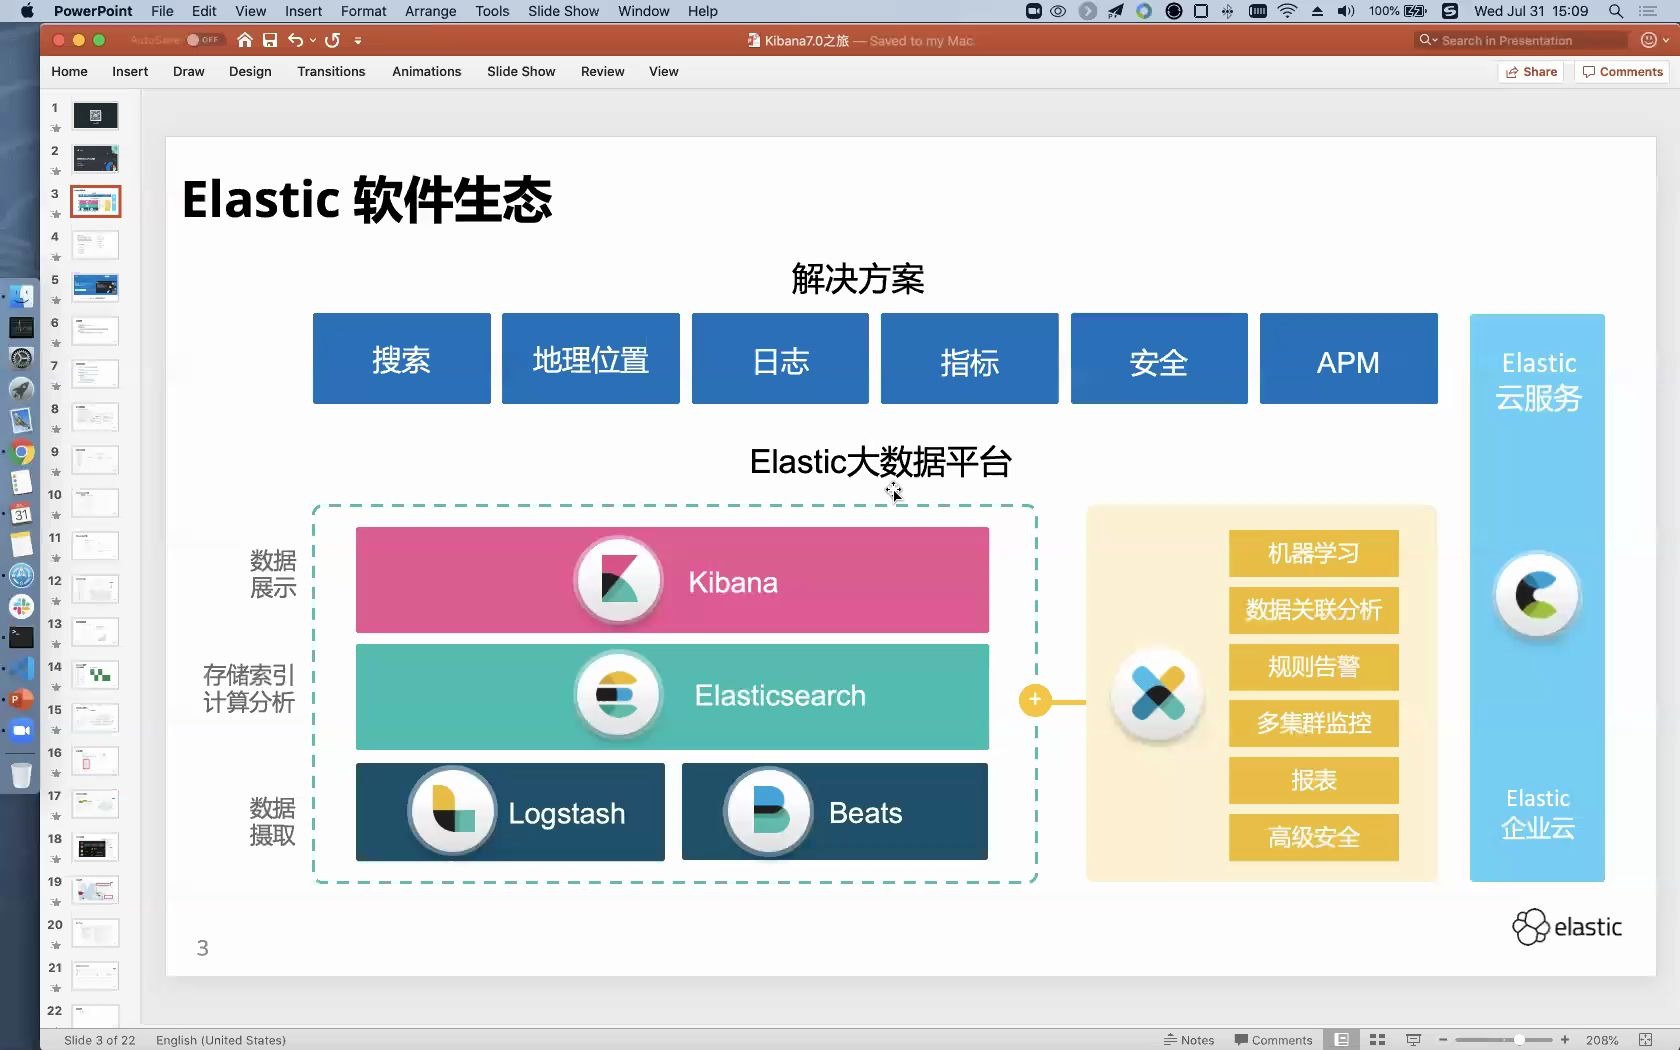
Task: Click the Kibana logo icon on slide
Action: [618, 580]
